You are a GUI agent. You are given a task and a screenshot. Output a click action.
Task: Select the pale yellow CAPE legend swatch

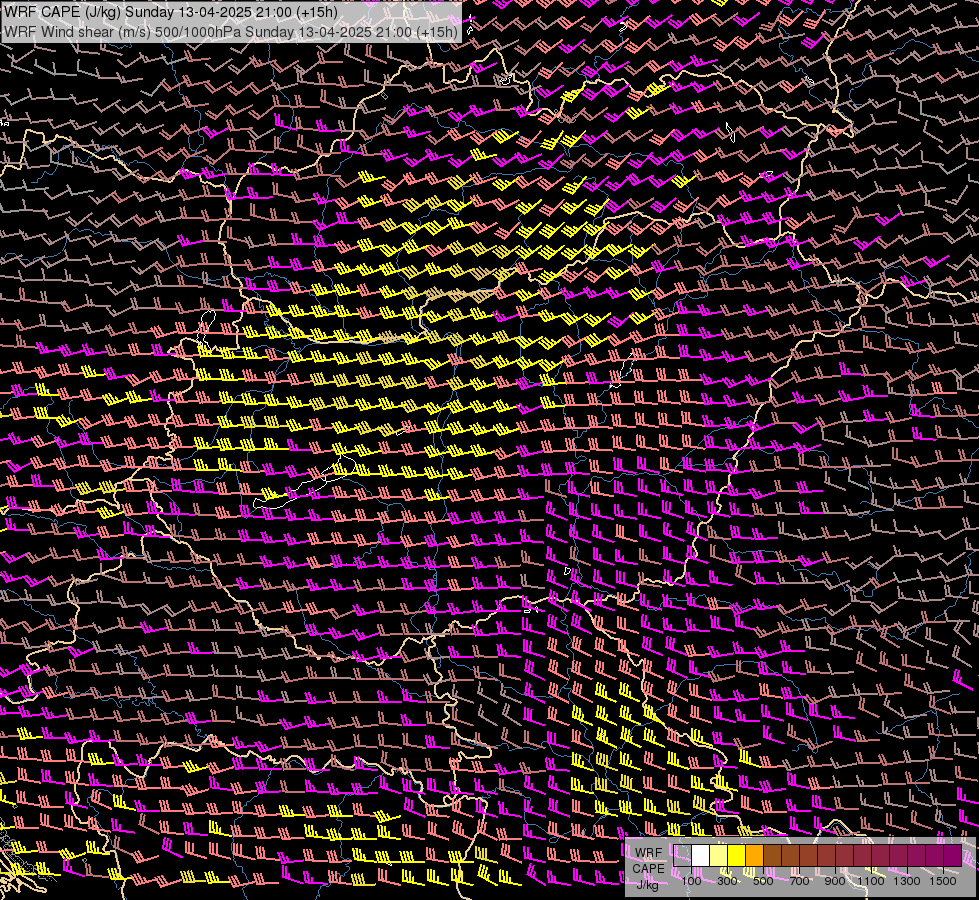pos(719,855)
